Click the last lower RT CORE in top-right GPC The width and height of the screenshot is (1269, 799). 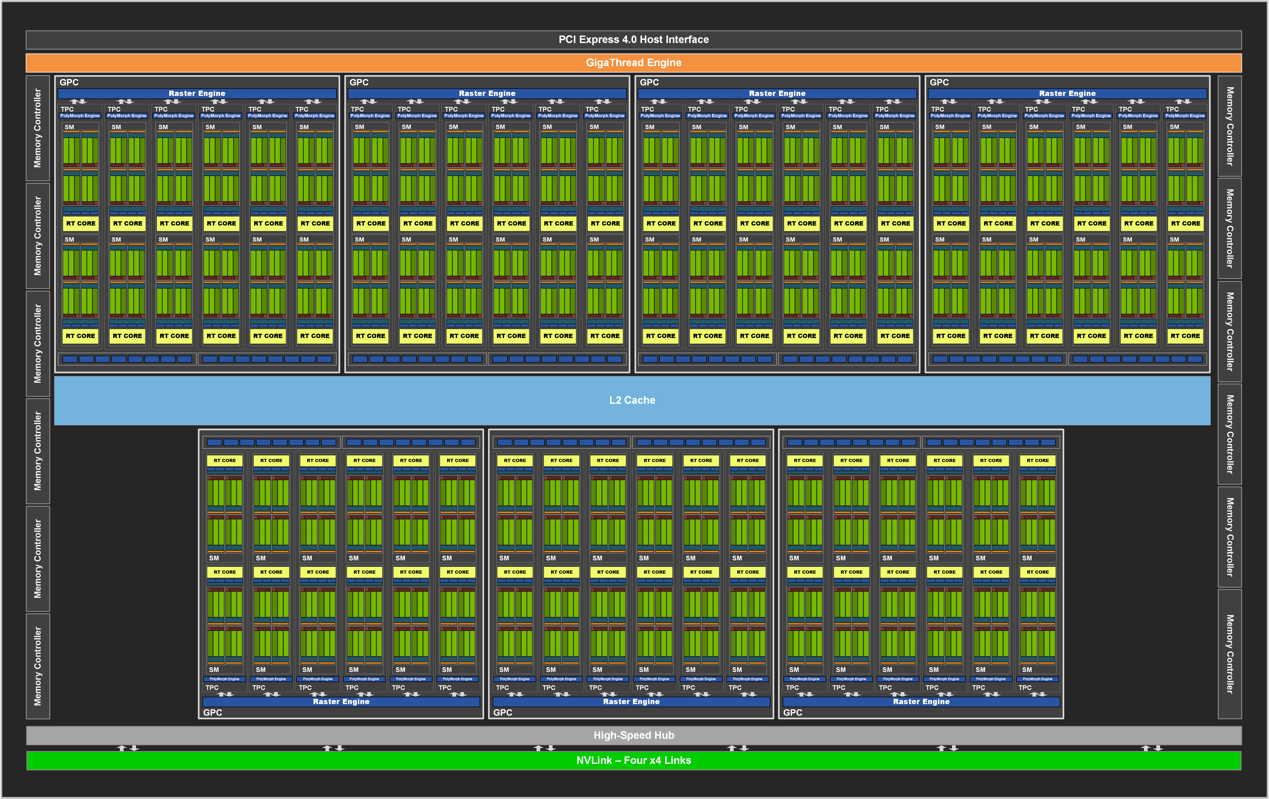coord(1185,336)
